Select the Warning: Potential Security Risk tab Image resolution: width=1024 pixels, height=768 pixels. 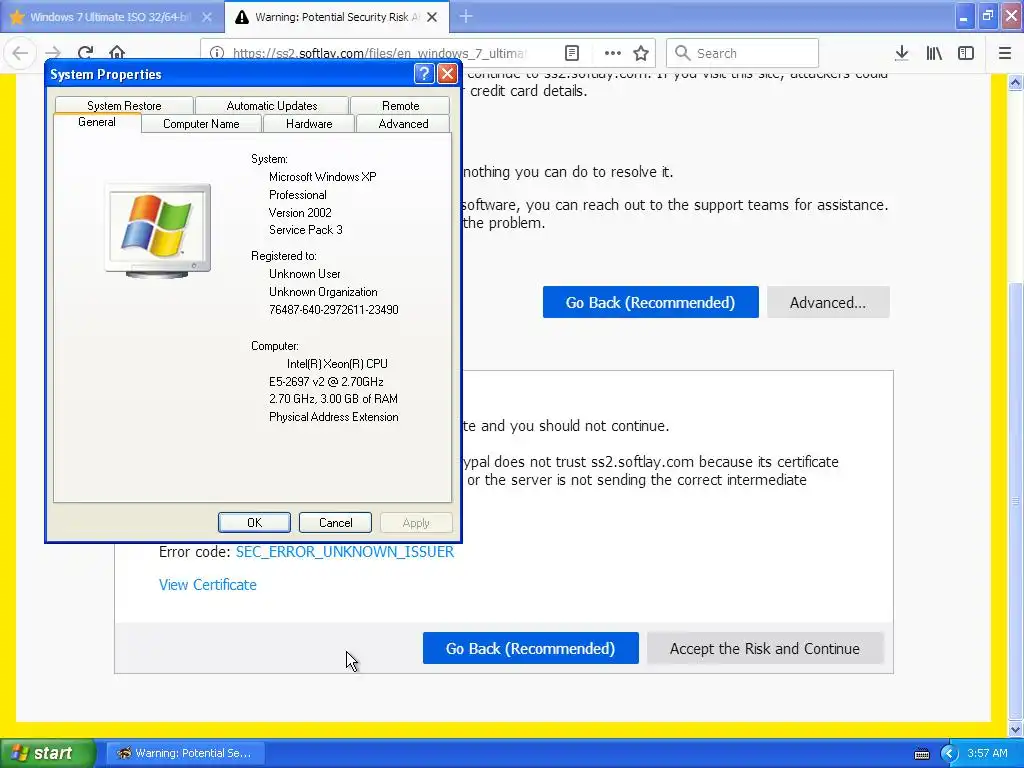336,17
